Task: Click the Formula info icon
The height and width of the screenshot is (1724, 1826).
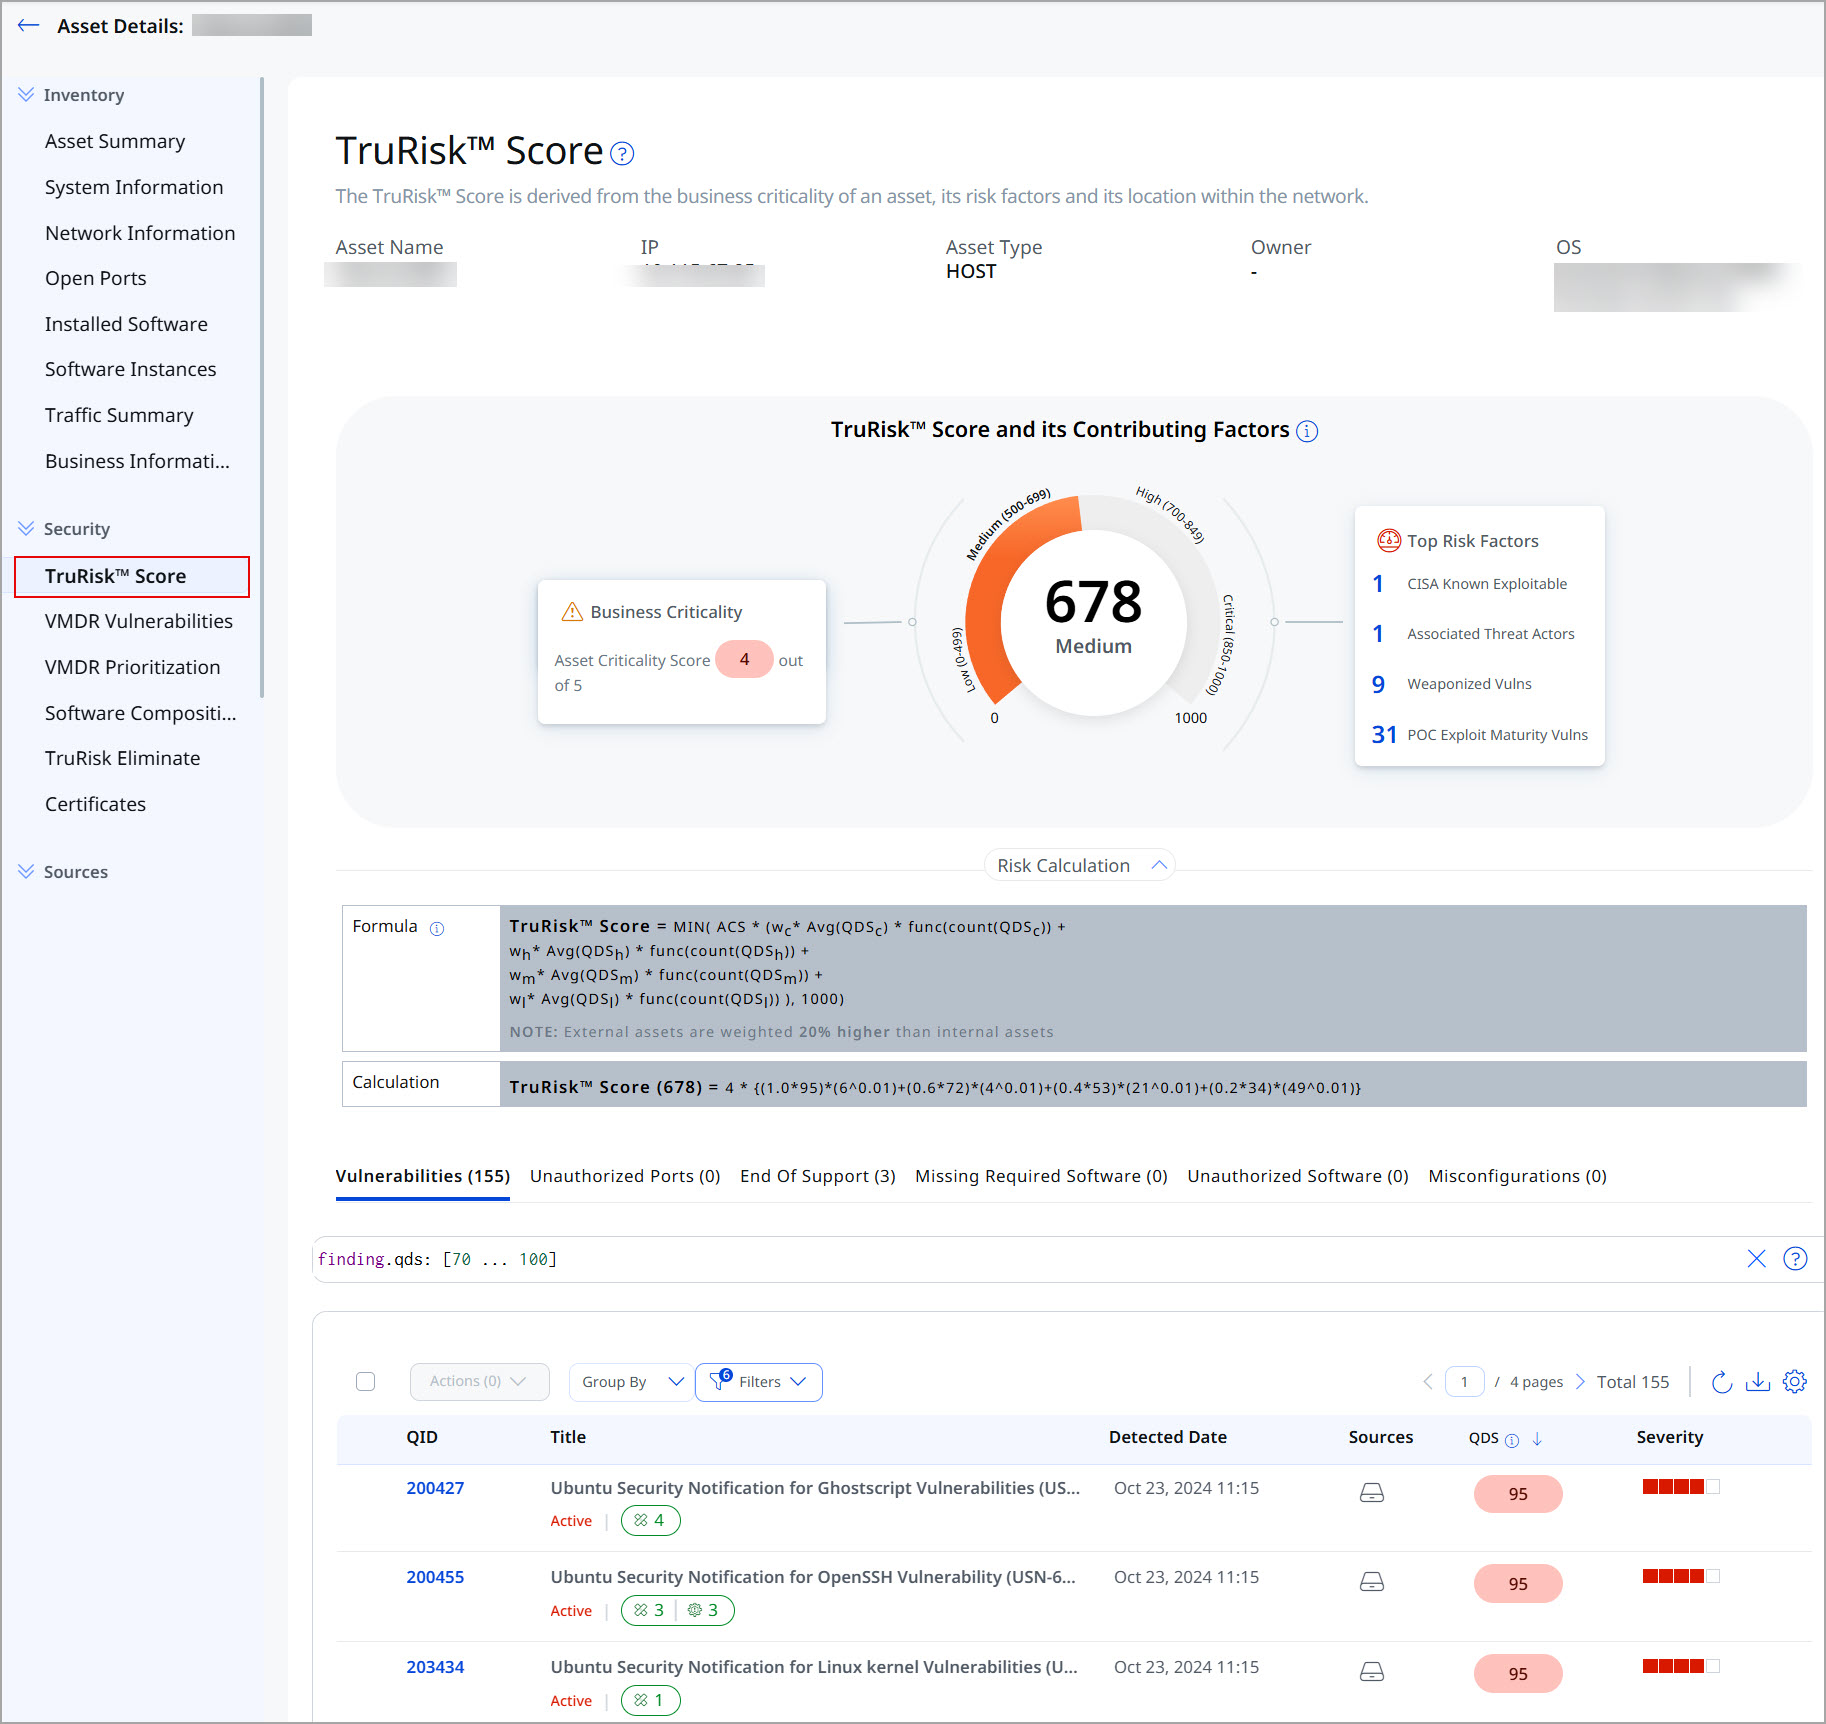Action: pyautogui.click(x=437, y=928)
